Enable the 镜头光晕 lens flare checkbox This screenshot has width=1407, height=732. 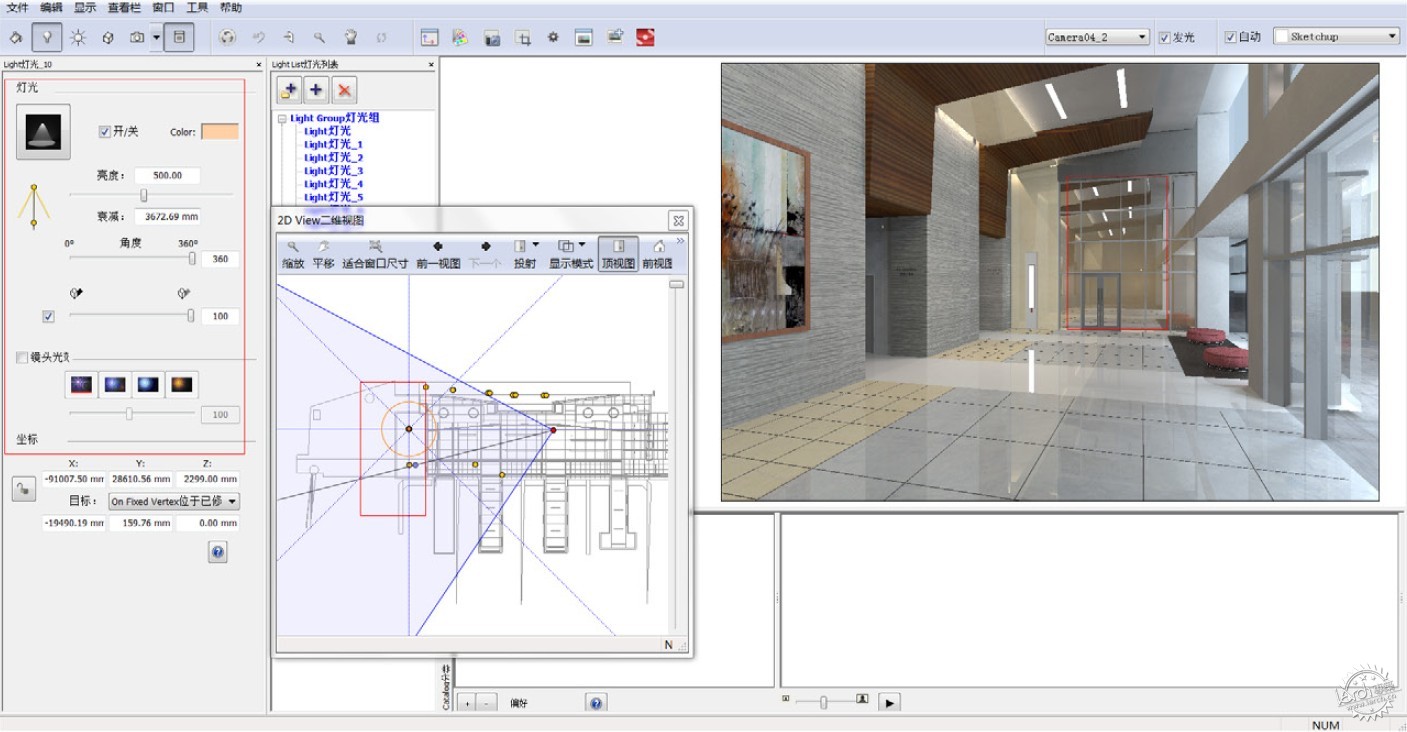click(23, 357)
